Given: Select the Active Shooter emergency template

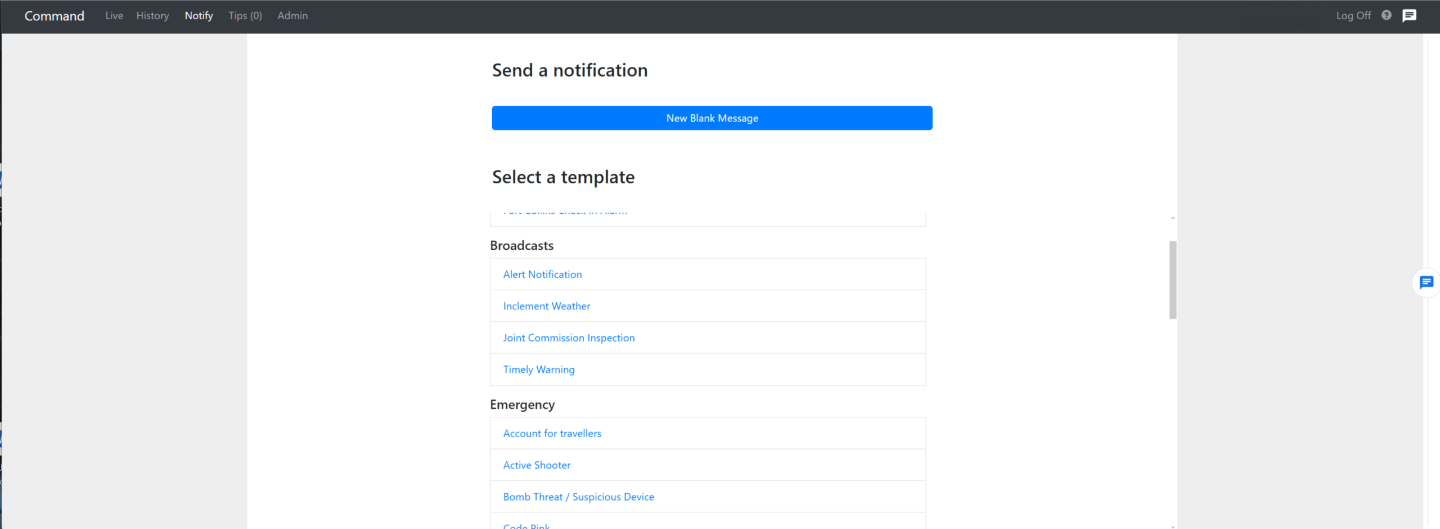Looking at the screenshot, I should pyautogui.click(x=536, y=465).
